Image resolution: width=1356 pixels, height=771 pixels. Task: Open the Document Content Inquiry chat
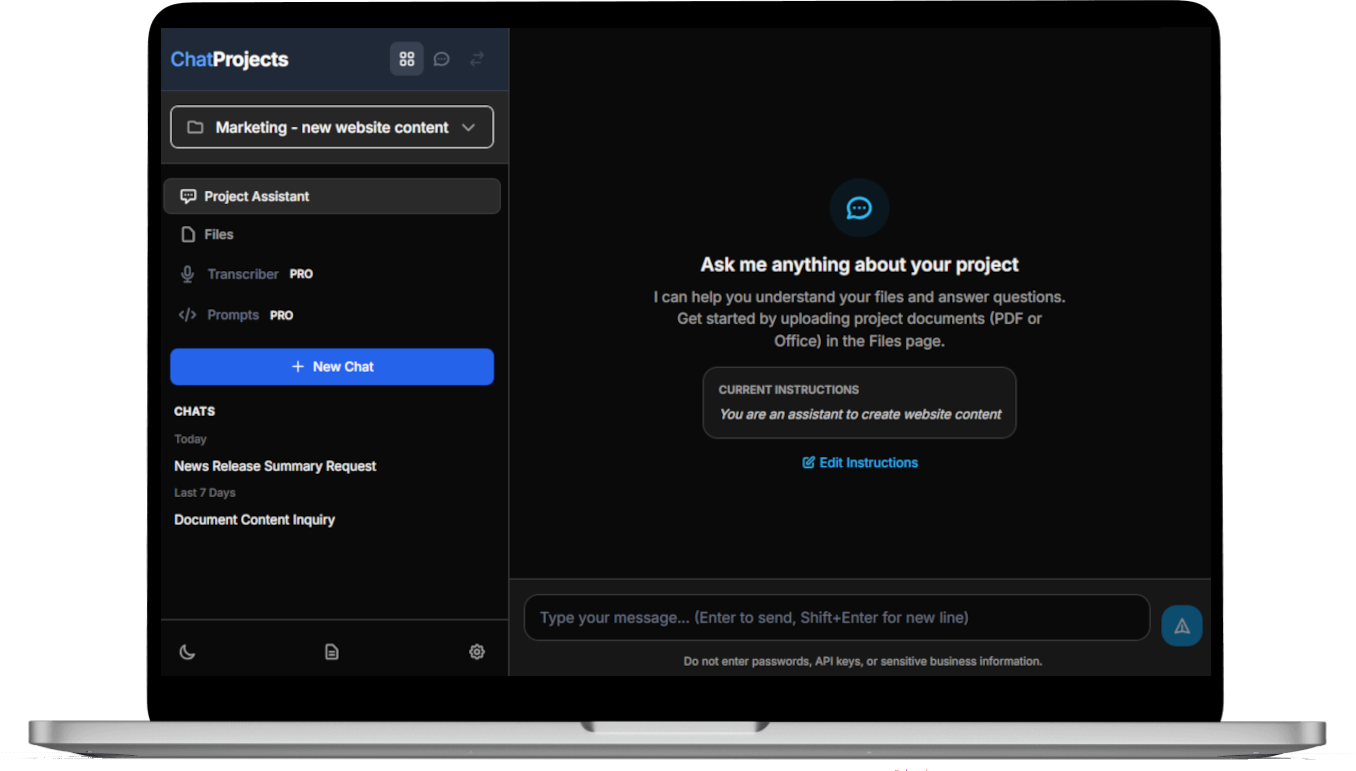(254, 520)
